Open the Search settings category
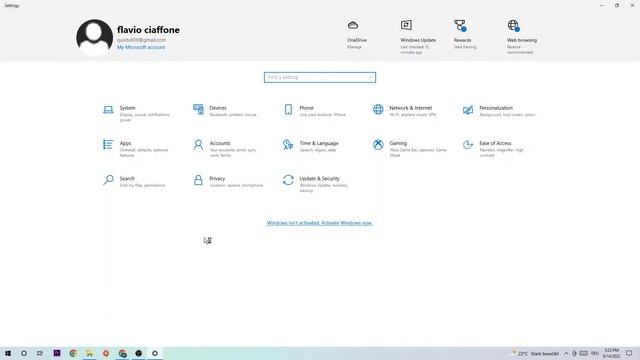 [134, 182]
